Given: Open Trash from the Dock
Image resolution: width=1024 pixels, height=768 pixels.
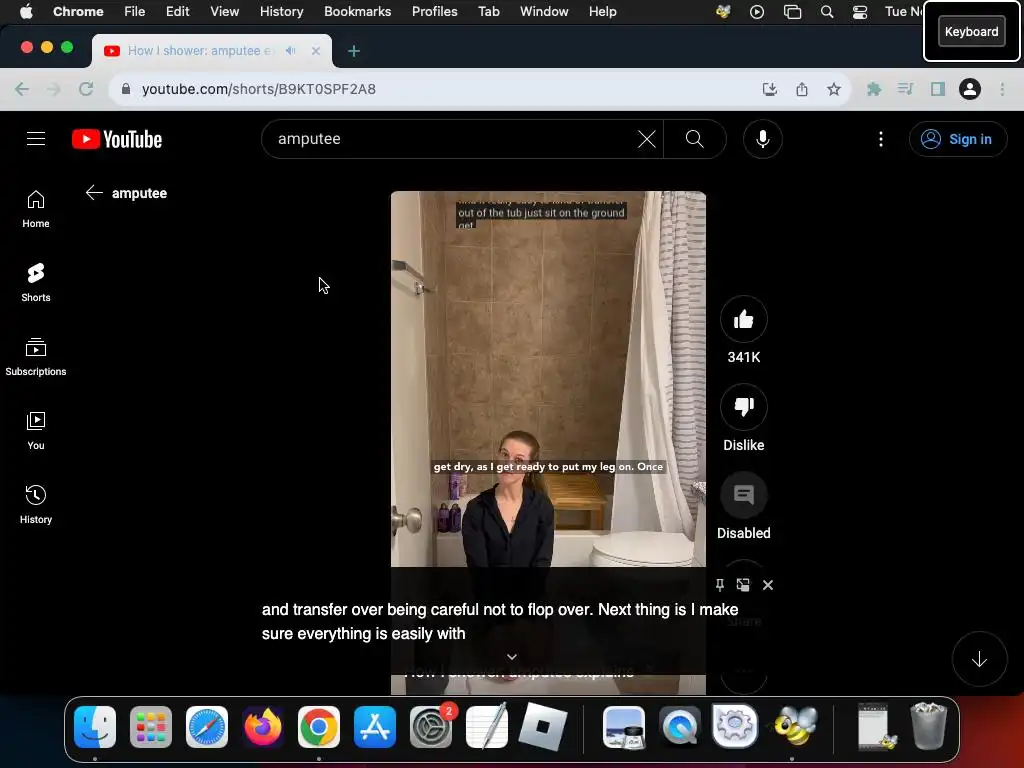Looking at the screenshot, I should 928,726.
